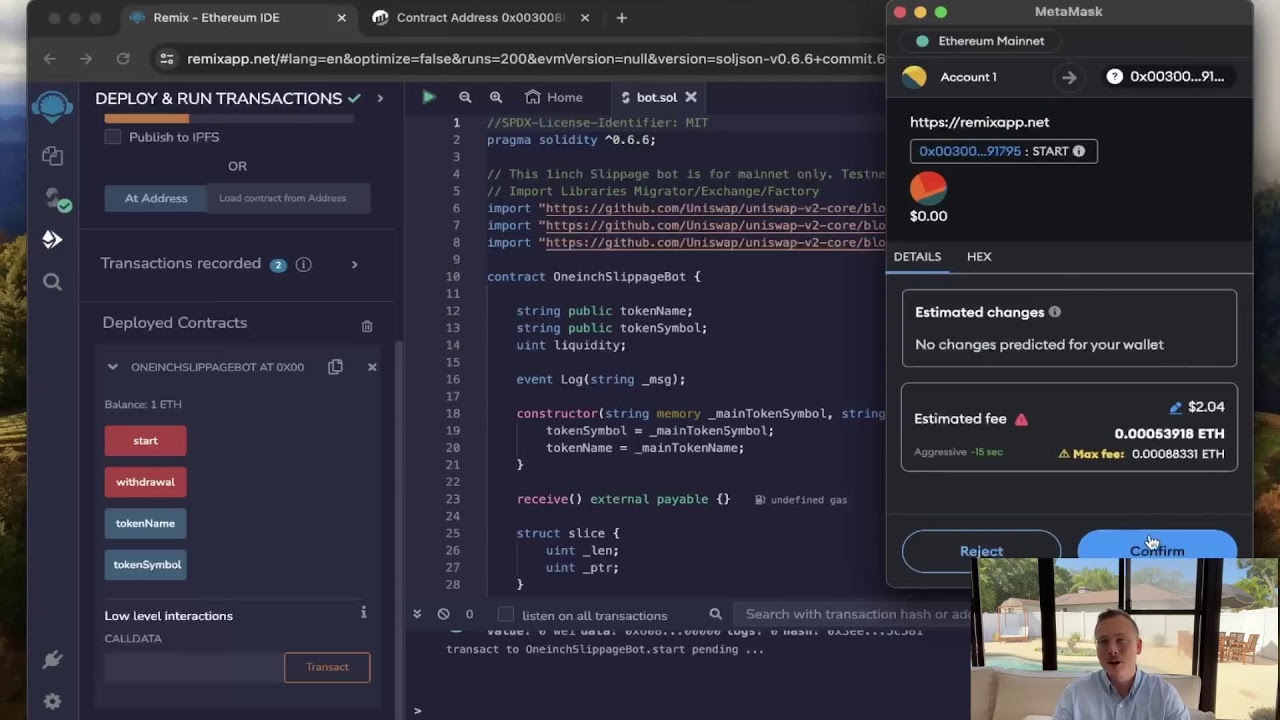Click the Transact button
The height and width of the screenshot is (720, 1280).
point(327,667)
